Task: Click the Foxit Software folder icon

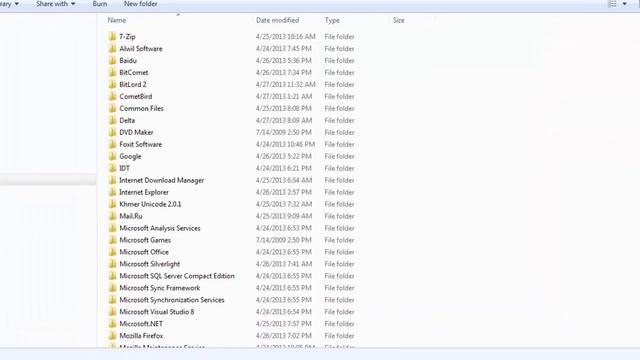Action: (112, 144)
